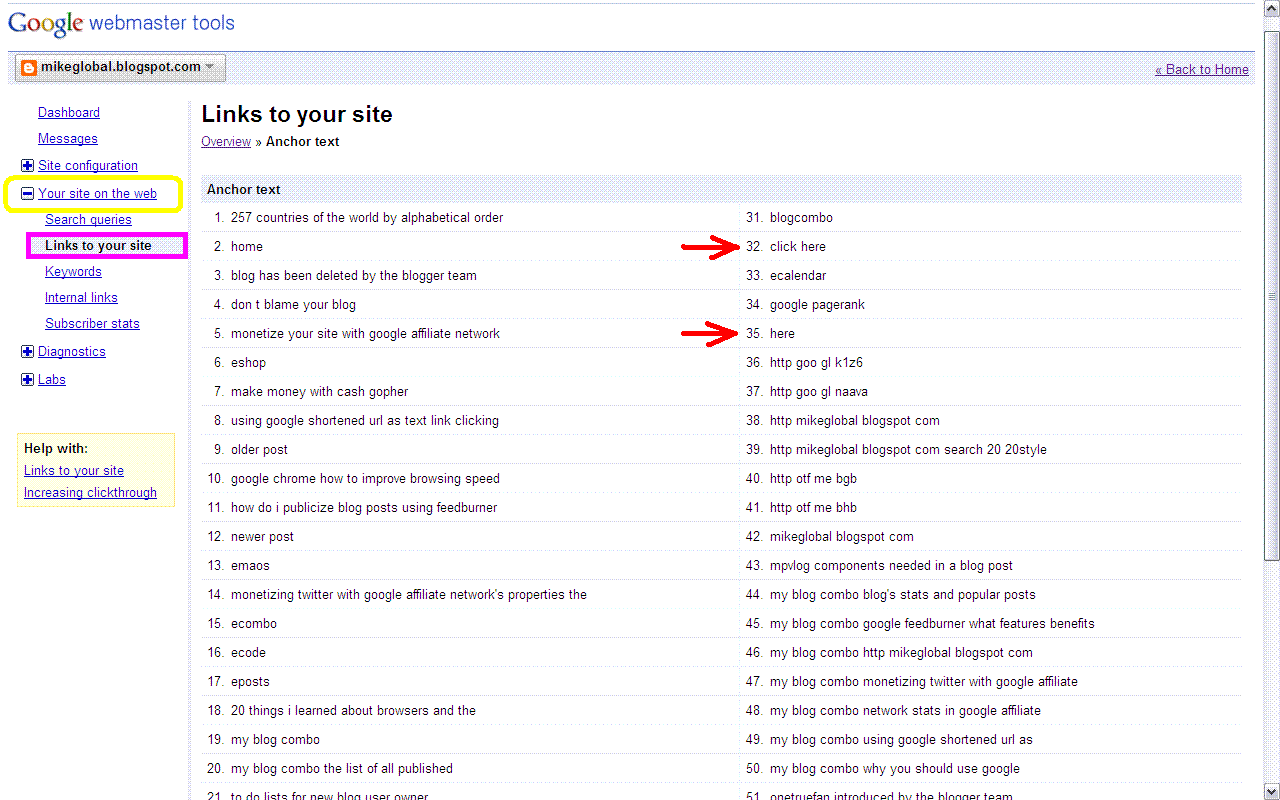
Task: Open the Diagnostics link
Action: tap(72, 352)
